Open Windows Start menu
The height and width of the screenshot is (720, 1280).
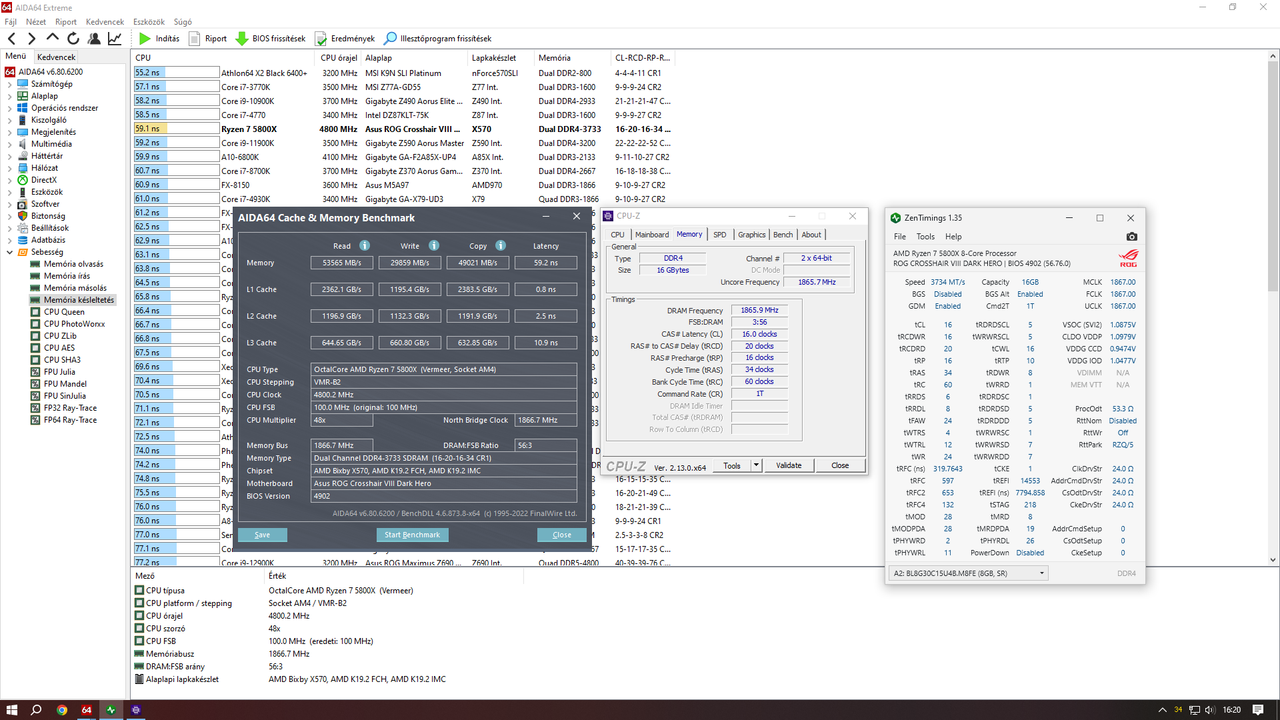coord(11,710)
